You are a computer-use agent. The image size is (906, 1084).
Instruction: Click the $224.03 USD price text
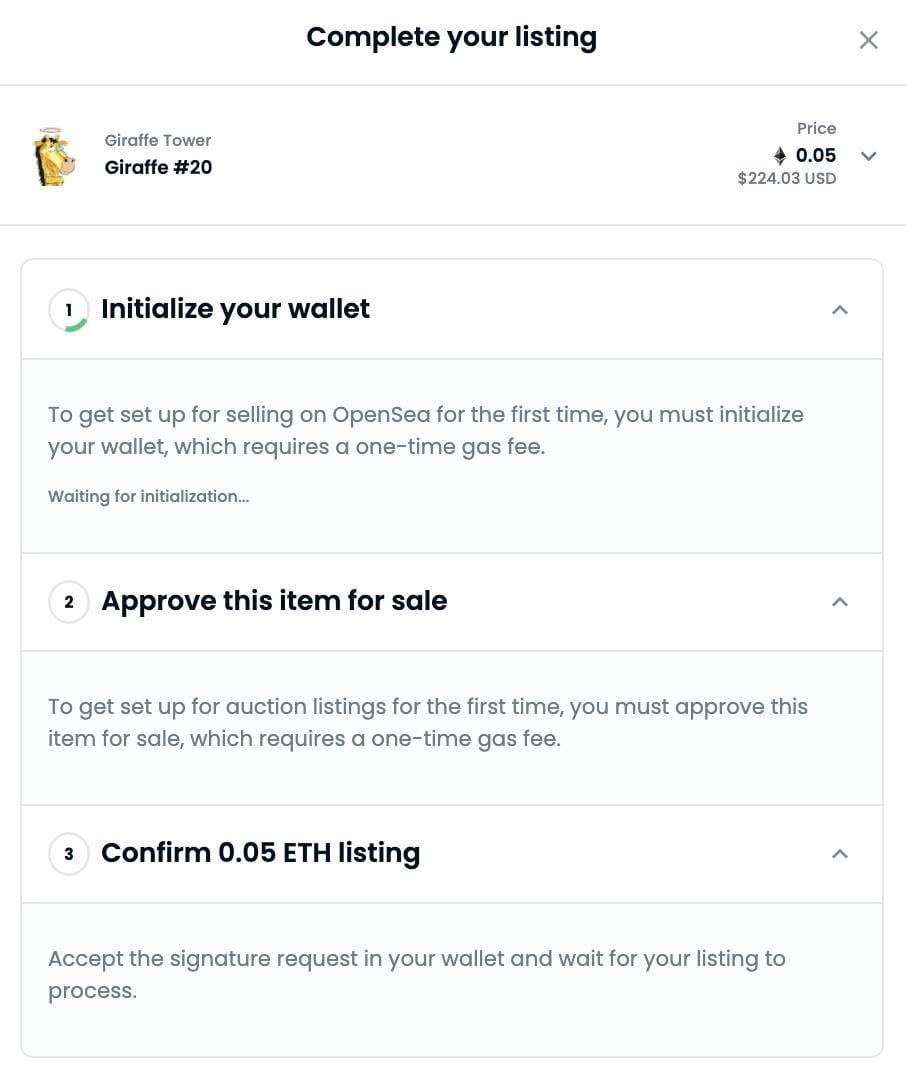point(786,178)
